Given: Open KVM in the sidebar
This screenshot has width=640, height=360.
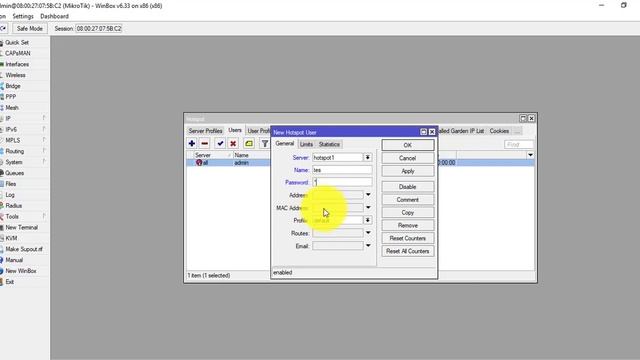Looking at the screenshot, I should click(11, 238).
